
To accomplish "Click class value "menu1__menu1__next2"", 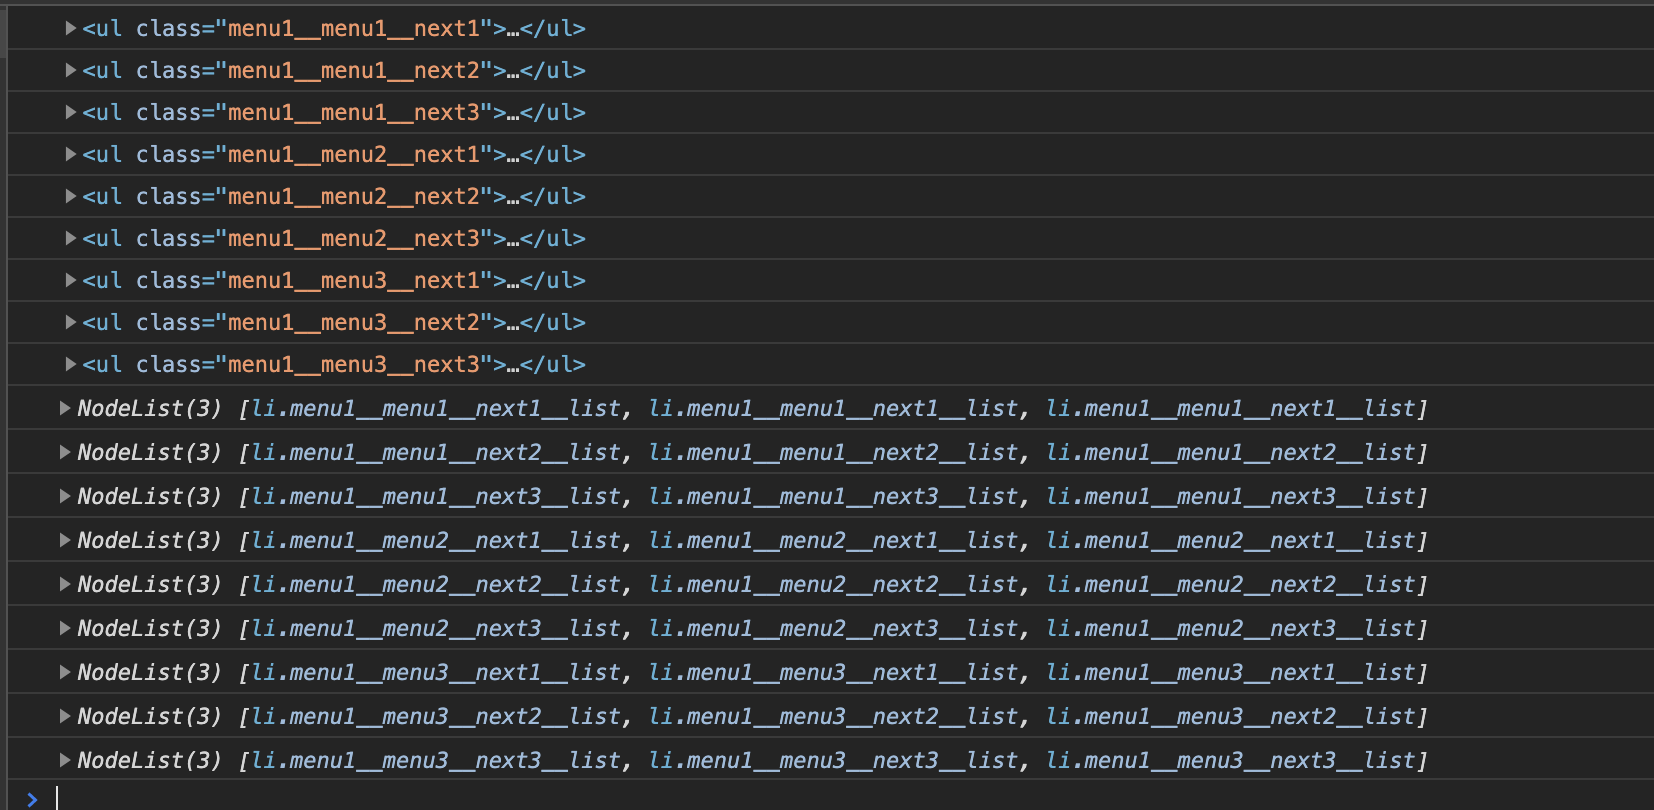I will 353,70.
